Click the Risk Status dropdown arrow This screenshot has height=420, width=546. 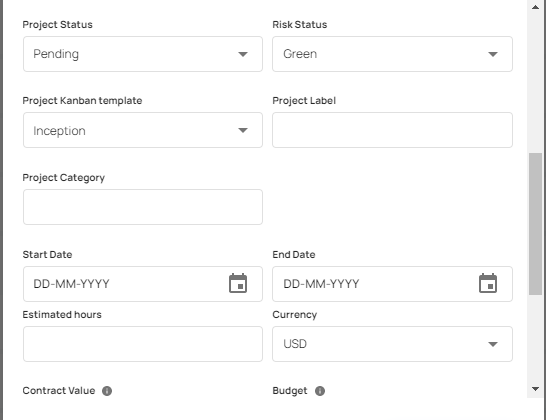click(493, 54)
